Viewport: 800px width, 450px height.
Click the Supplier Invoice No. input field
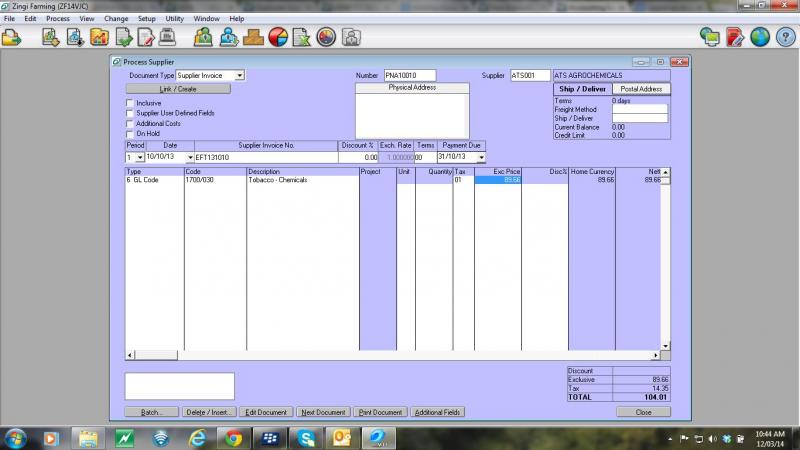265,157
